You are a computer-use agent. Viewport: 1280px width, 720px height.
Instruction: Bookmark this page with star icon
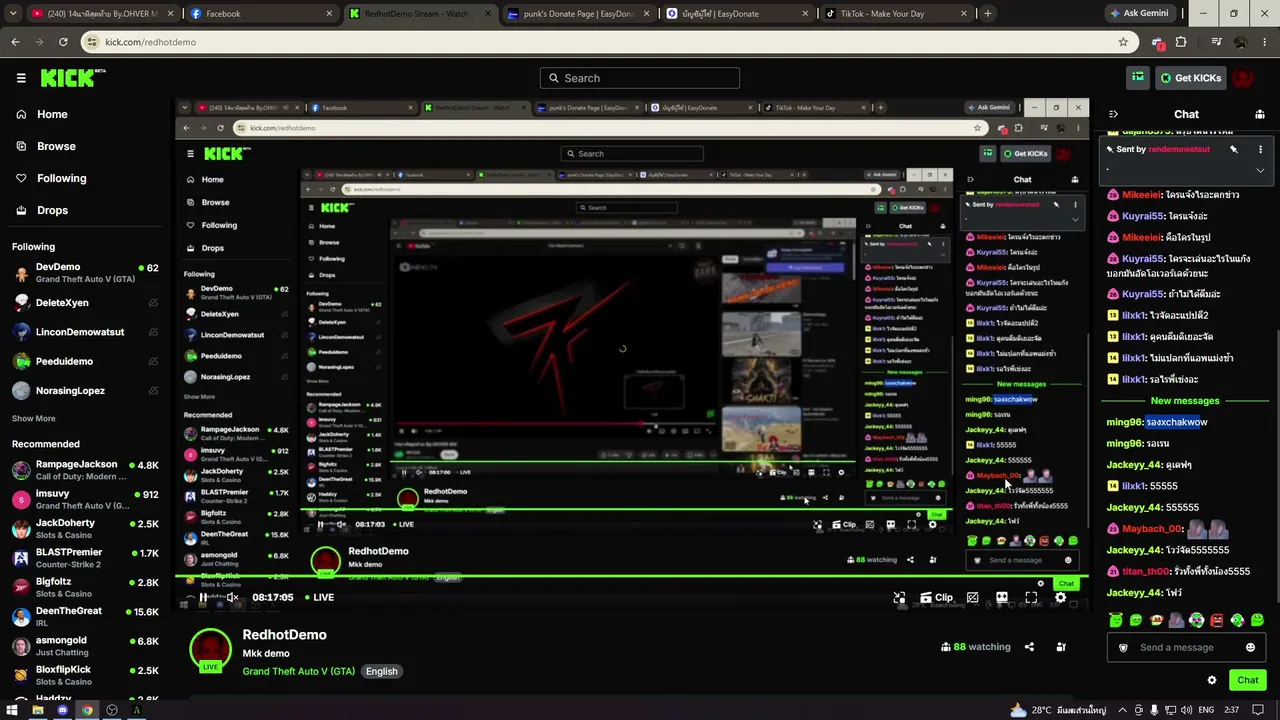1123,42
